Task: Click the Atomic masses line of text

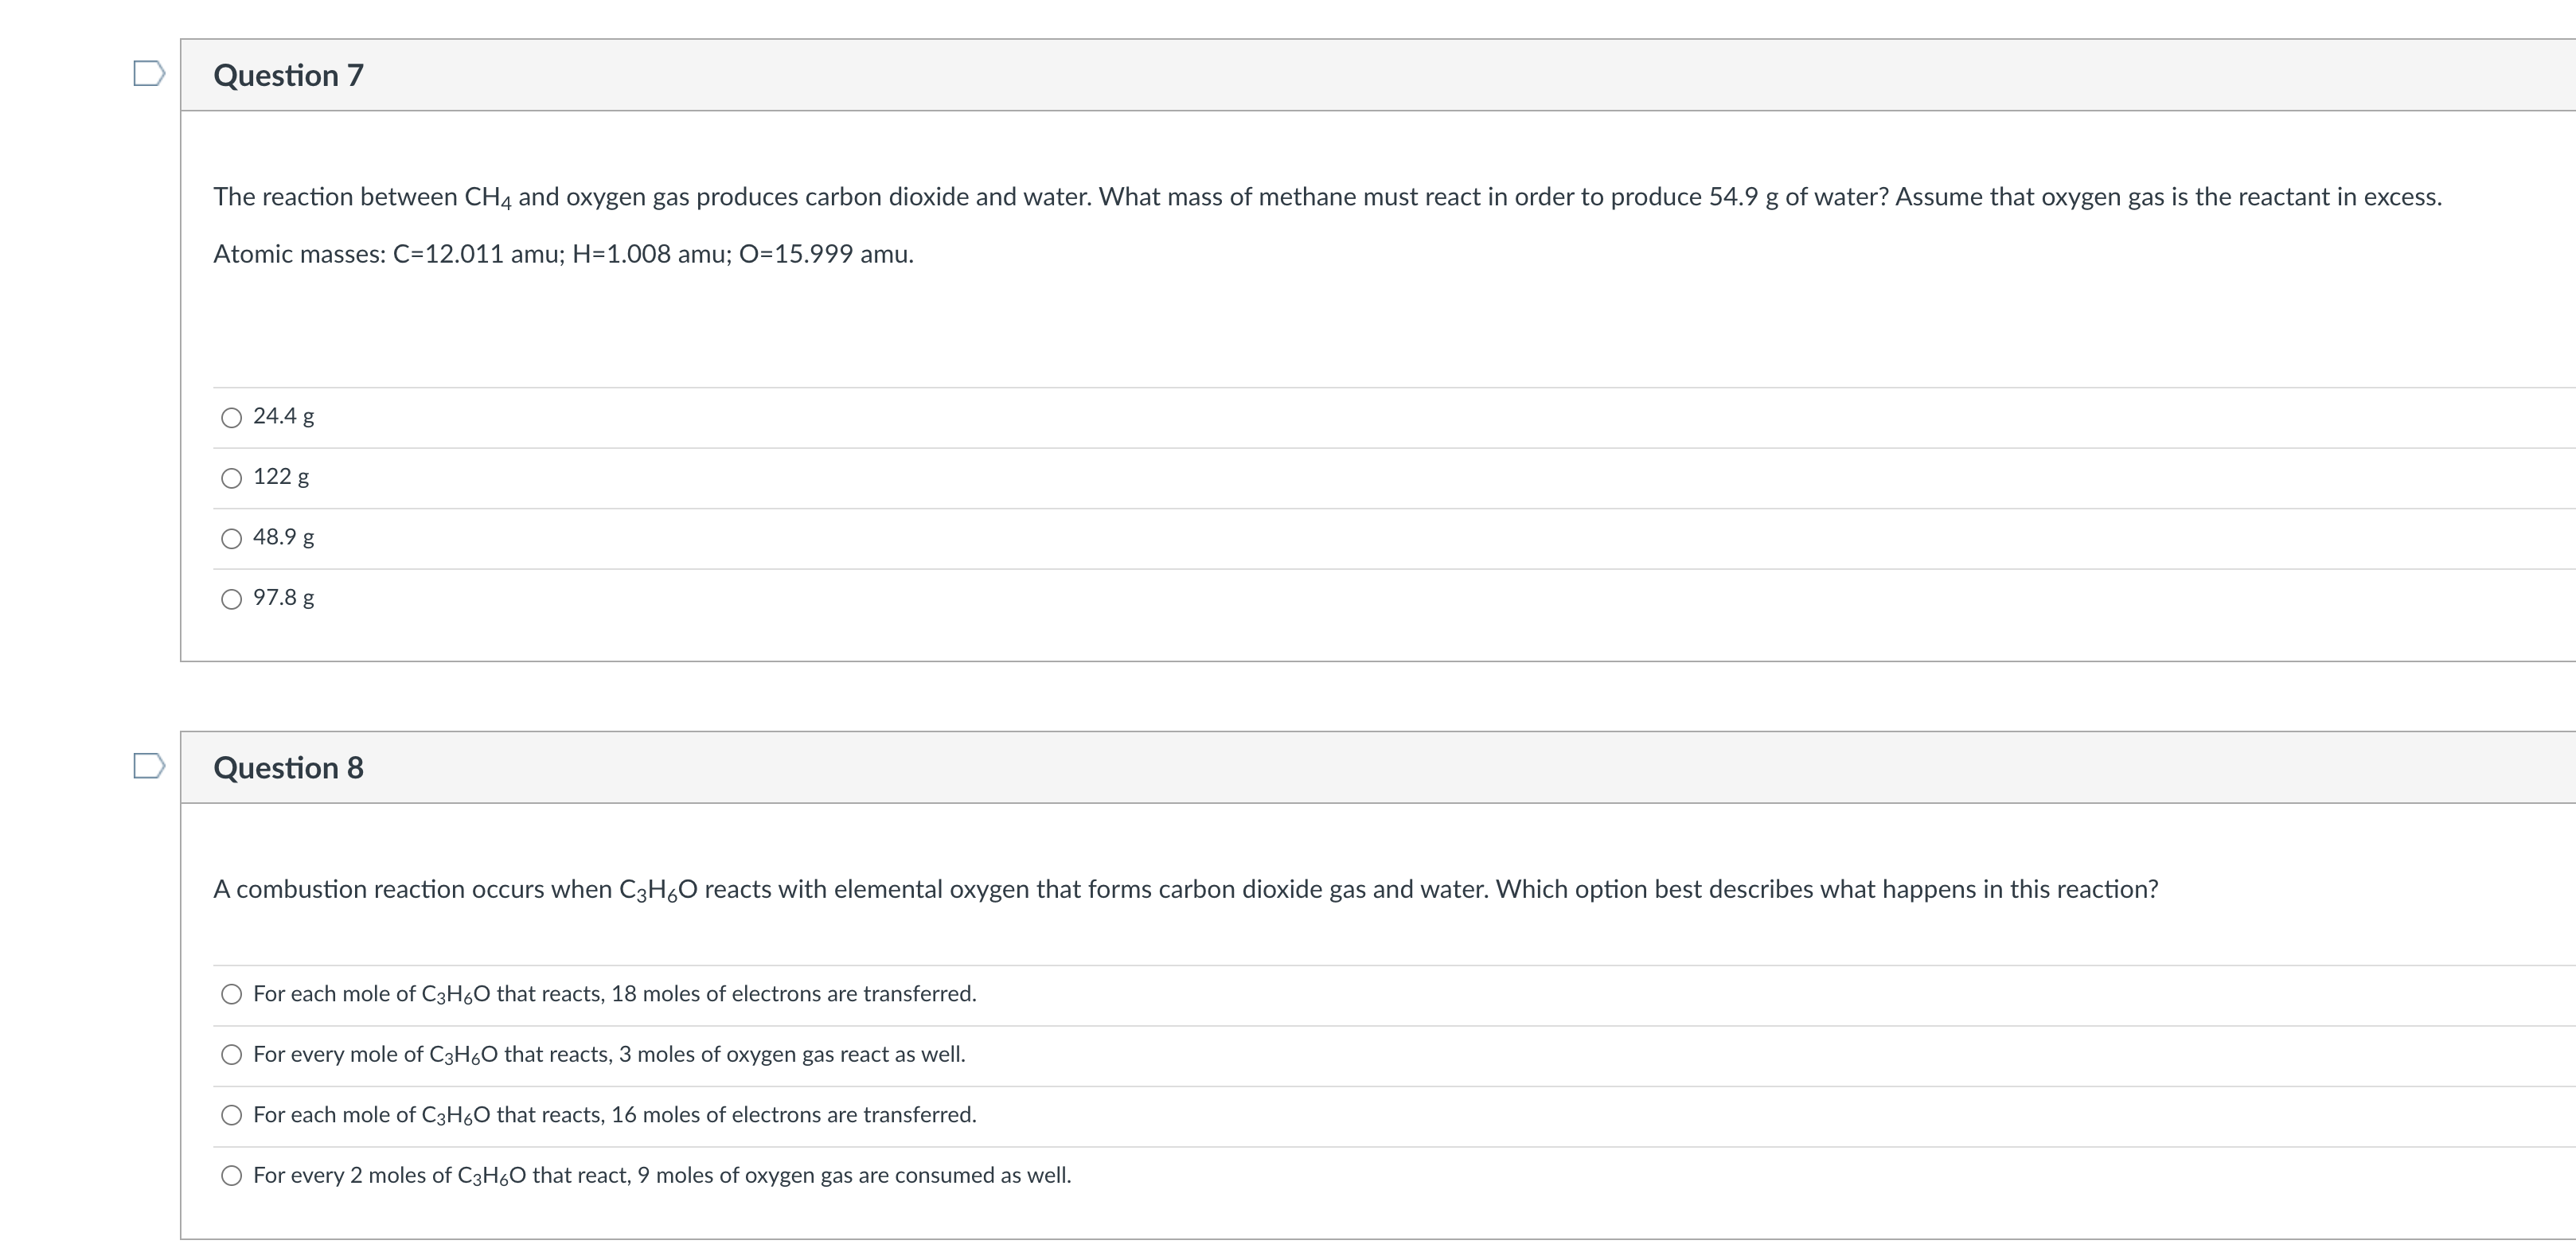Action: pos(563,254)
